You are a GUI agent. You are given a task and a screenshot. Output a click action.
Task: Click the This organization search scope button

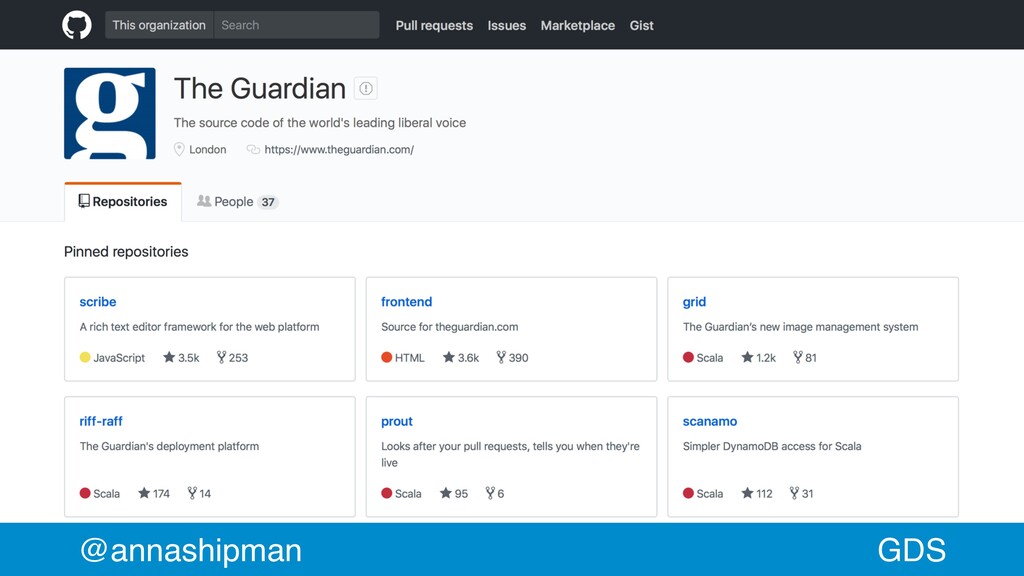tap(159, 25)
